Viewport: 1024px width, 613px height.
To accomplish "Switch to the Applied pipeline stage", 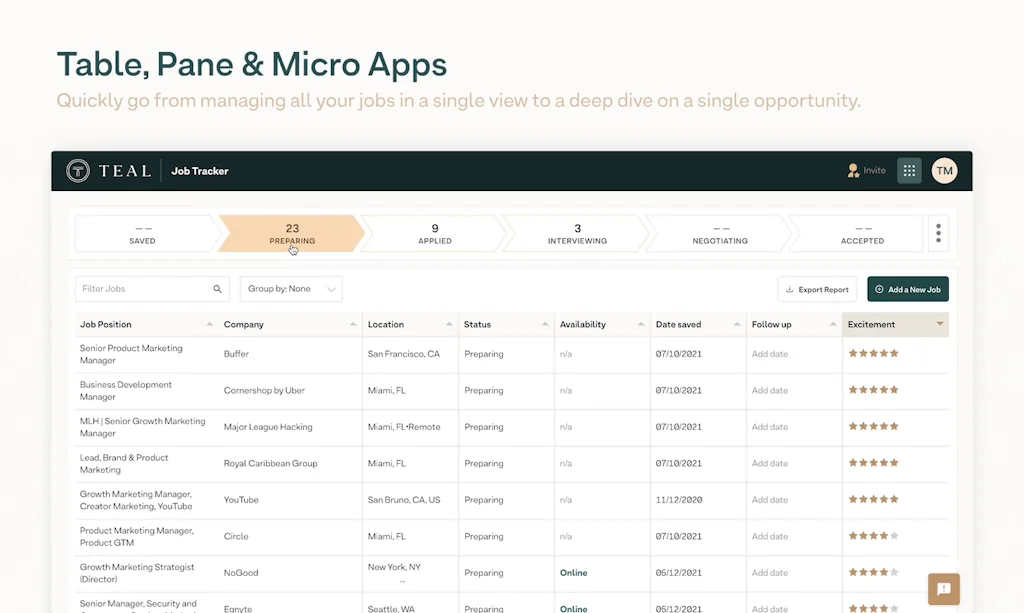I will (x=435, y=233).
